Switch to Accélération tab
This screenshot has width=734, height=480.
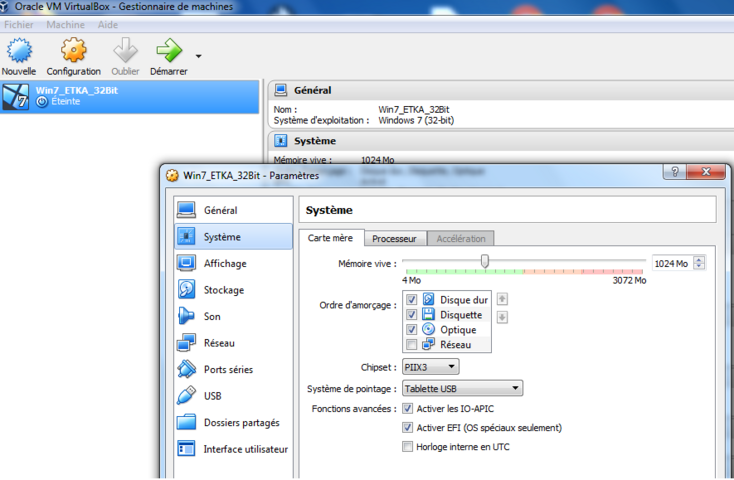461,239
